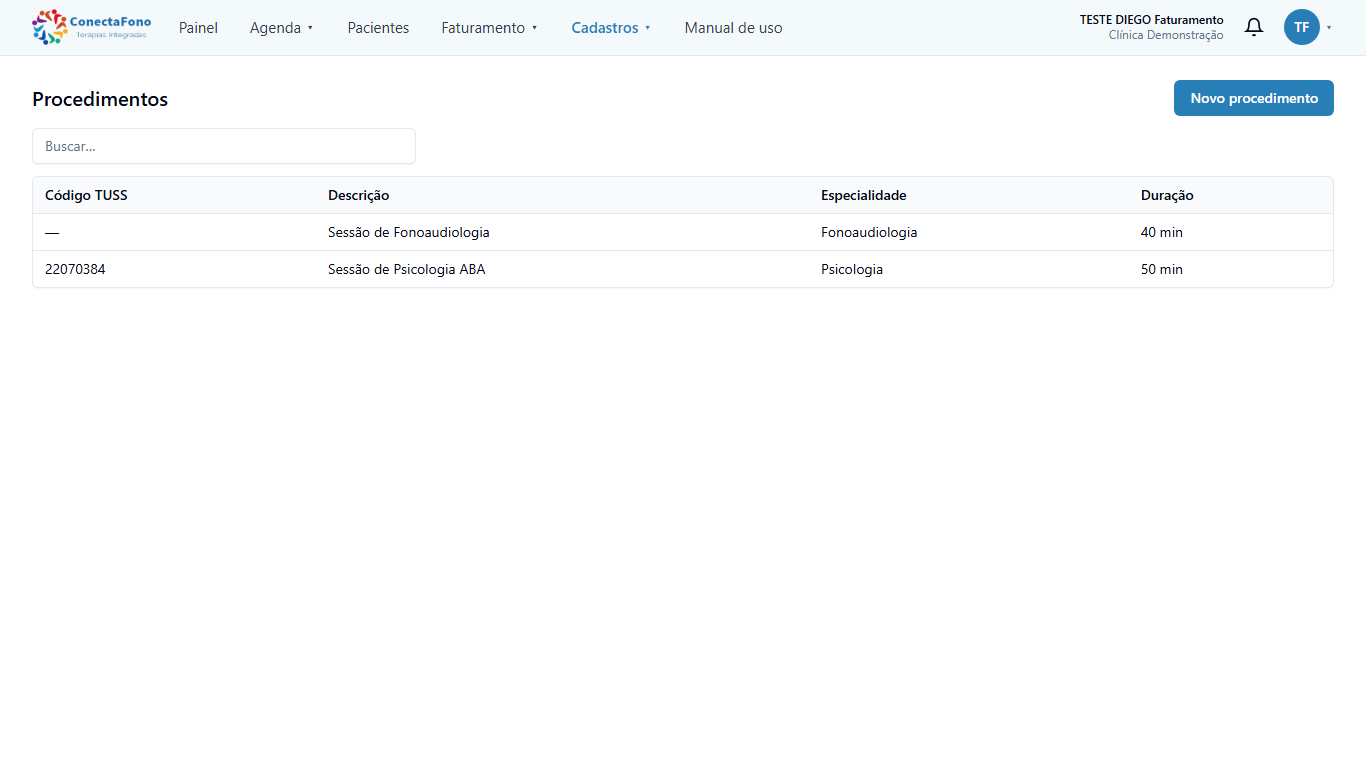The width and height of the screenshot is (1366, 768).
Task: Open the Pacientes page
Action: 378,28
